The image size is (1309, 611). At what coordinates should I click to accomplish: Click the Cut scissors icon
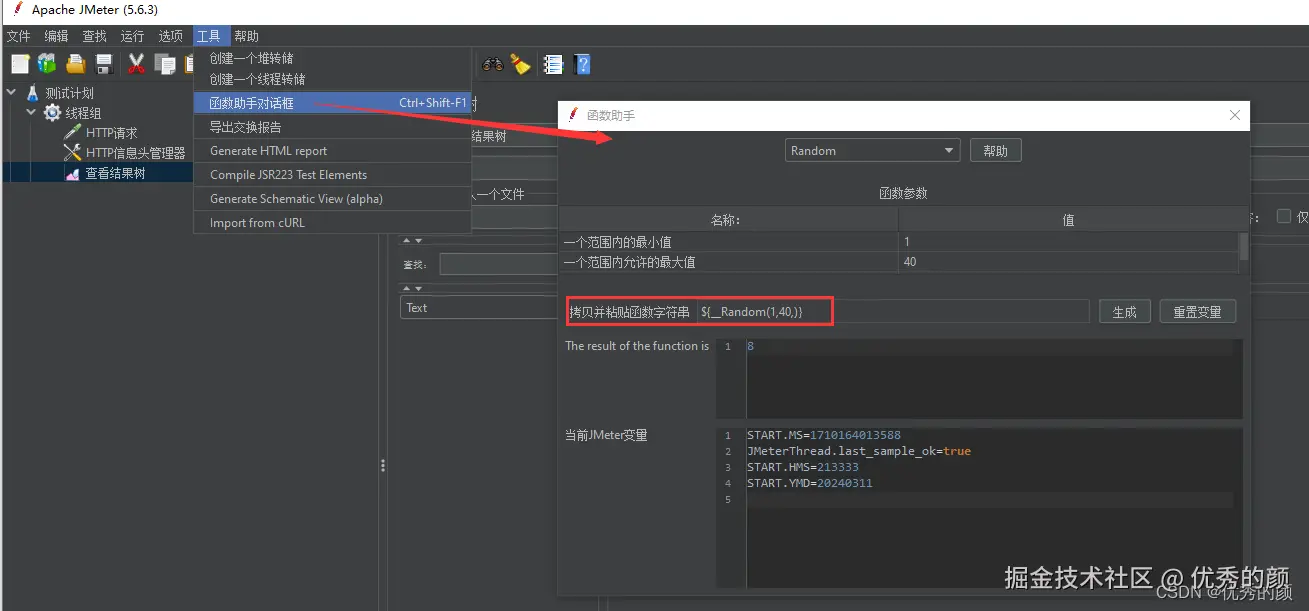click(136, 64)
